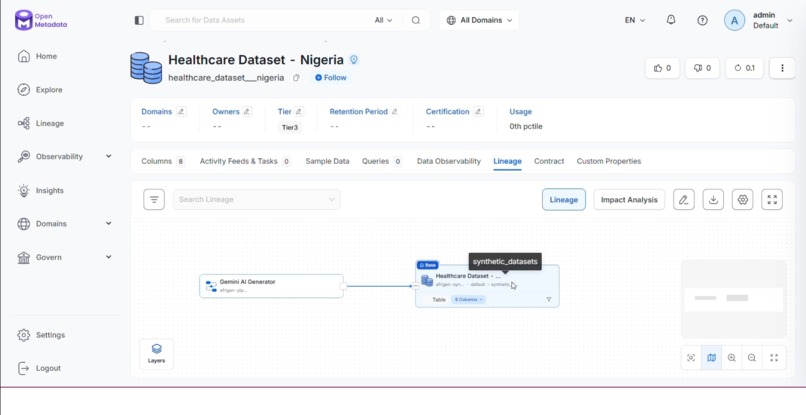The height and width of the screenshot is (415, 806).
Task: Edit the Owners field pencil
Action: pyautogui.click(x=247, y=112)
